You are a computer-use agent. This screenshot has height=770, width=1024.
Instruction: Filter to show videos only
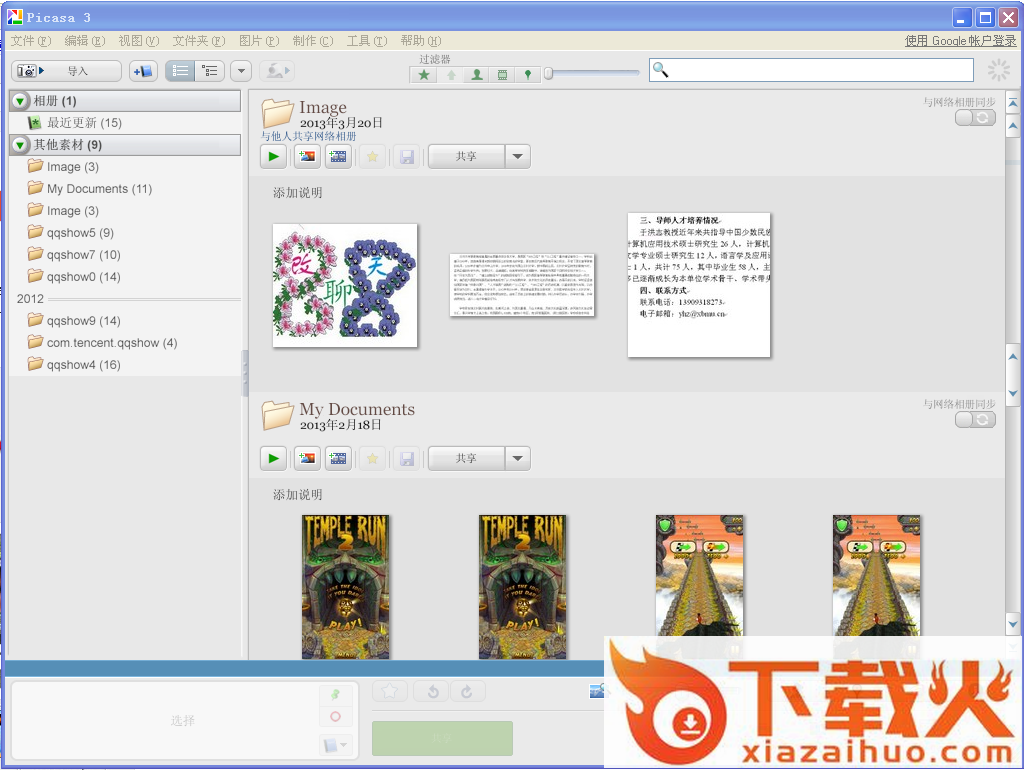(503, 75)
